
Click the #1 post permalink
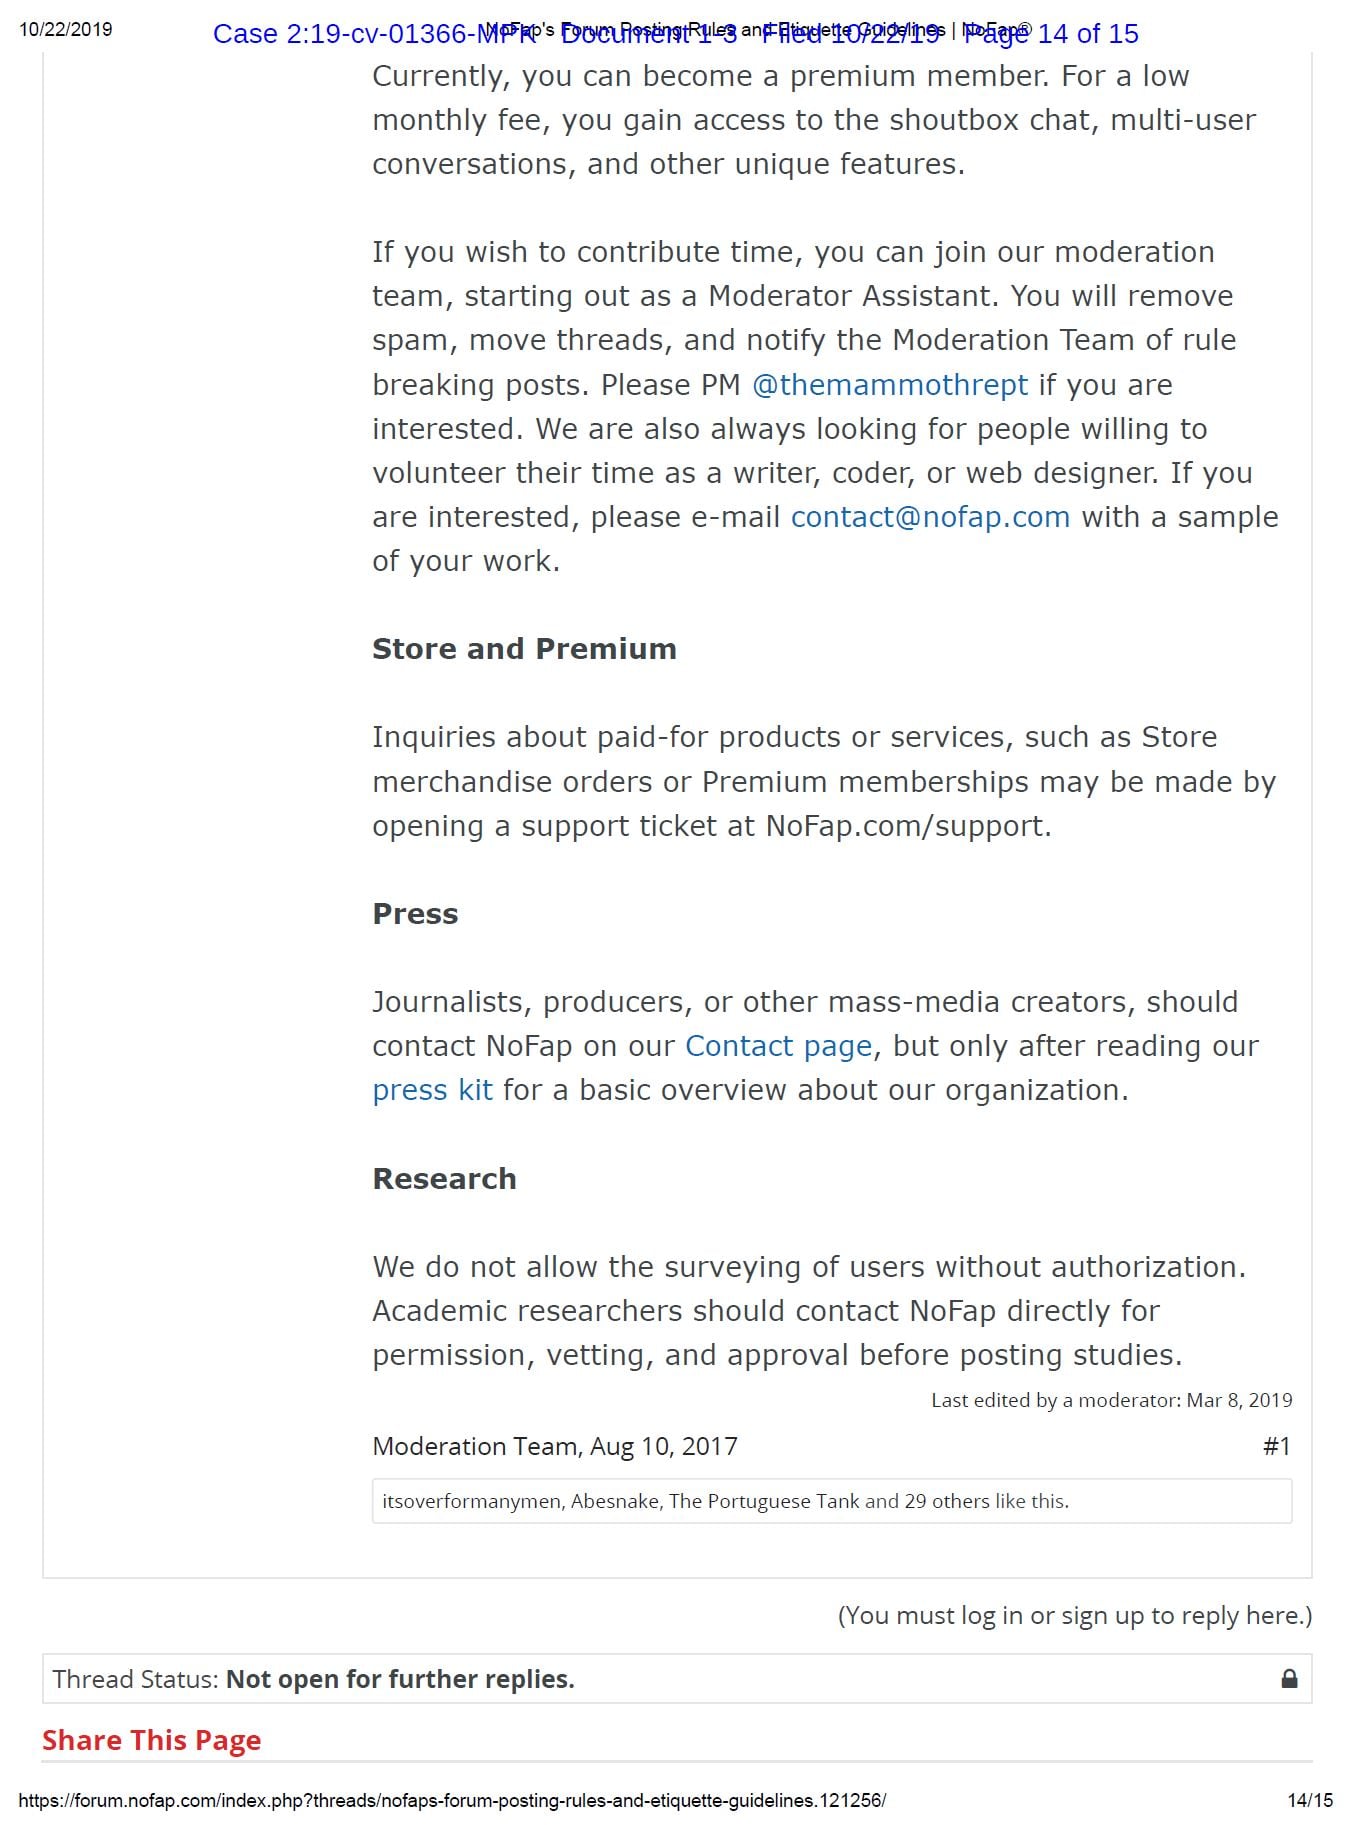(x=1276, y=1446)
